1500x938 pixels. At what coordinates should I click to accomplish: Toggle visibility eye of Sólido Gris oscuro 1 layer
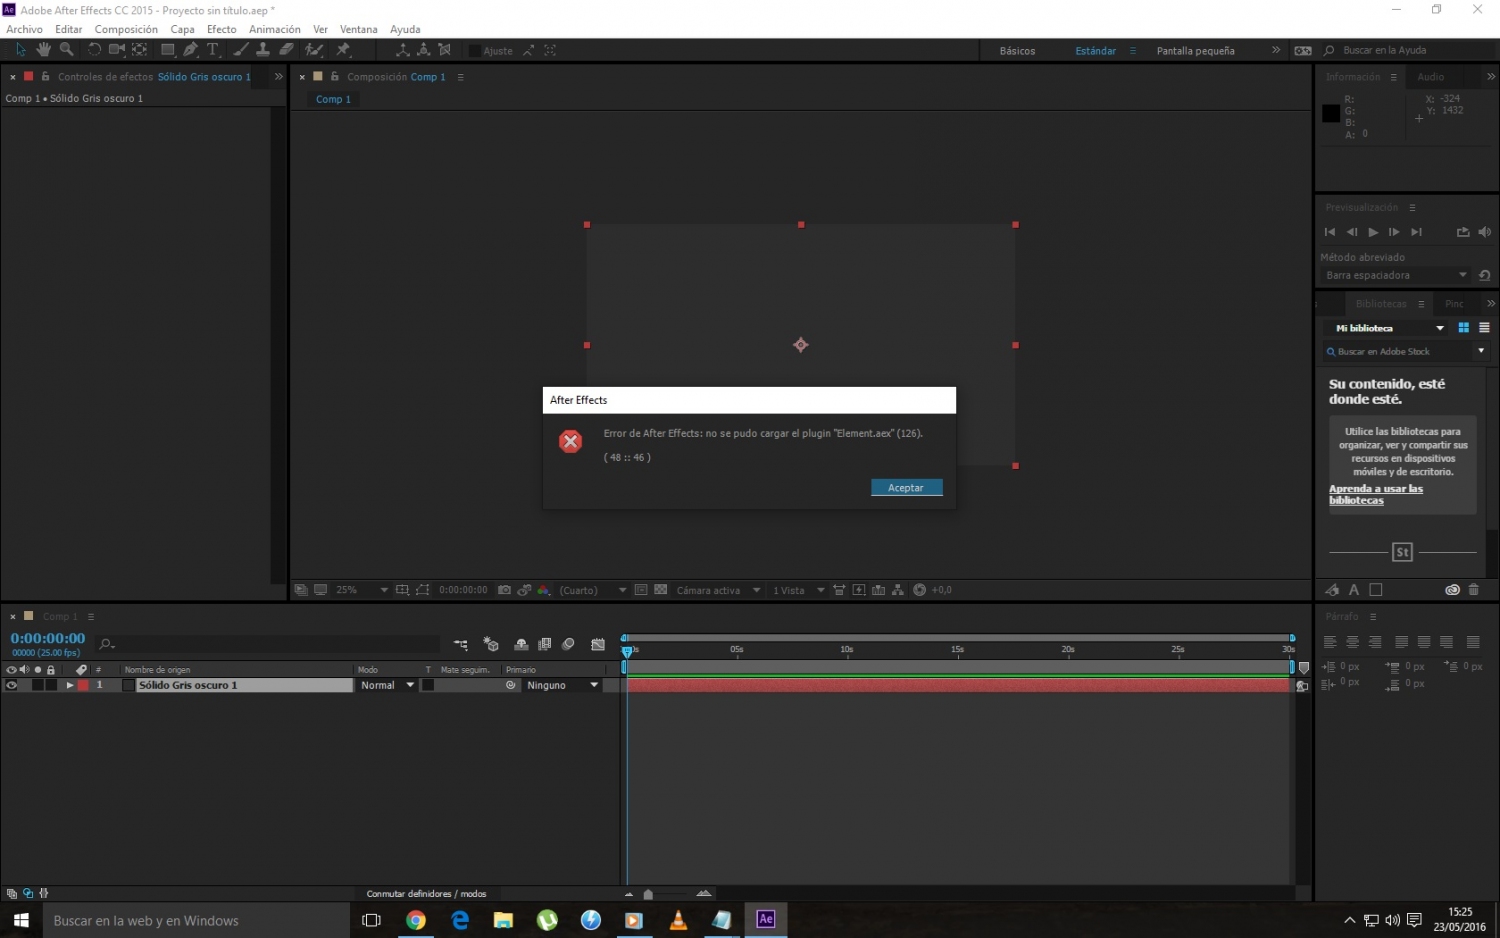click(x=11, y=686)
